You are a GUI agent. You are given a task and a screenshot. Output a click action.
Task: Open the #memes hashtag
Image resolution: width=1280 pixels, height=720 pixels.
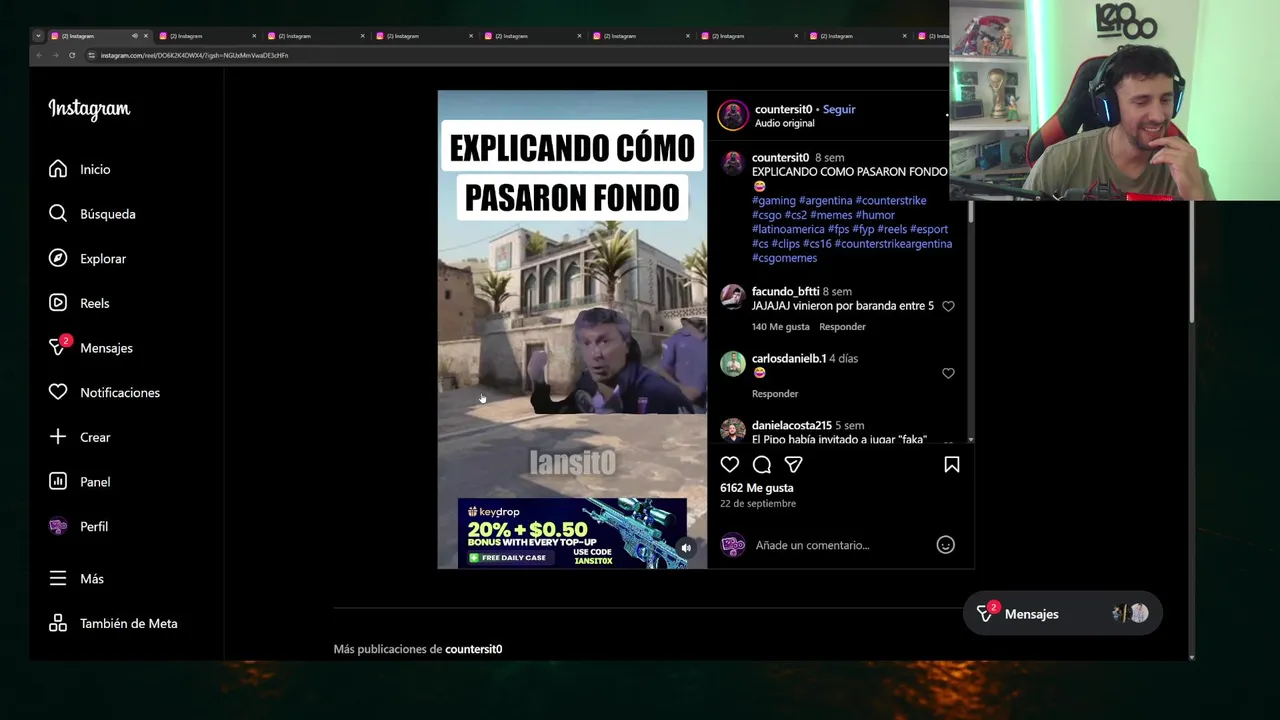[x=831, y=215]
